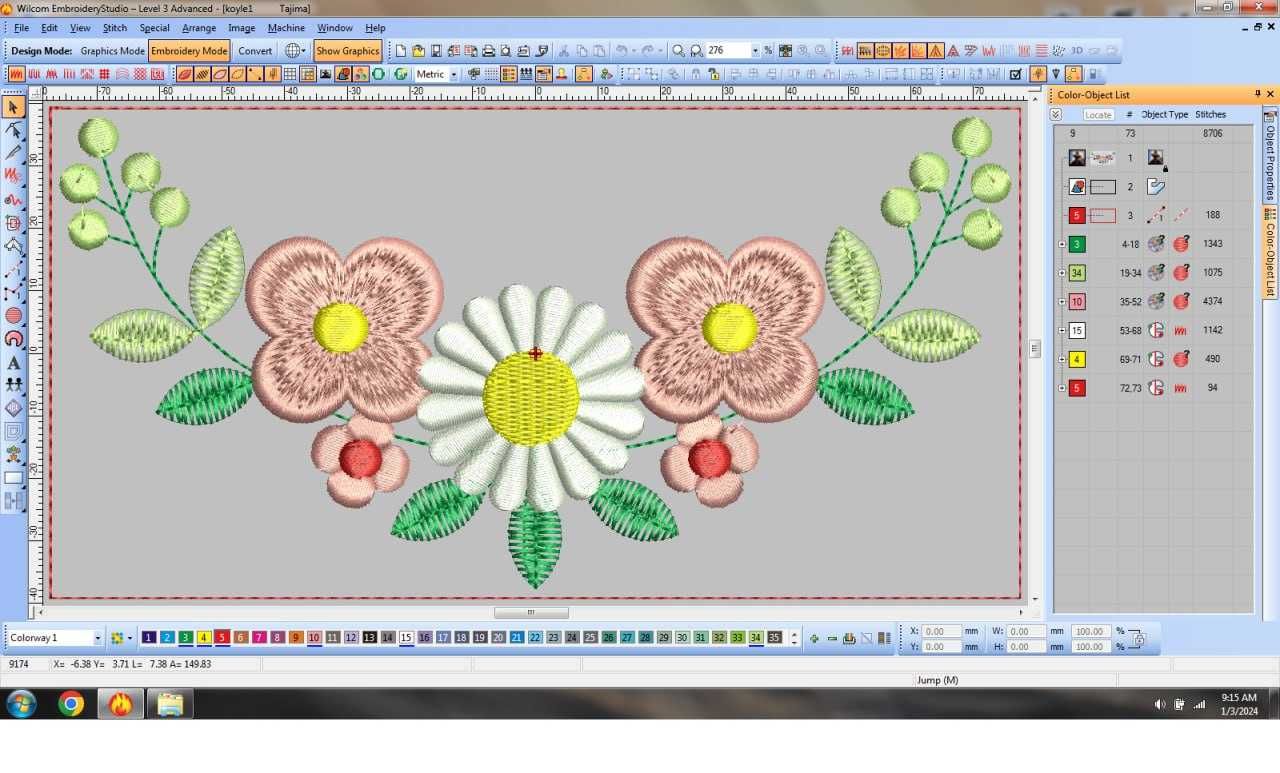Select the red circle digitizing tool
Screen dimensions: 1280x773
(13, 315)
